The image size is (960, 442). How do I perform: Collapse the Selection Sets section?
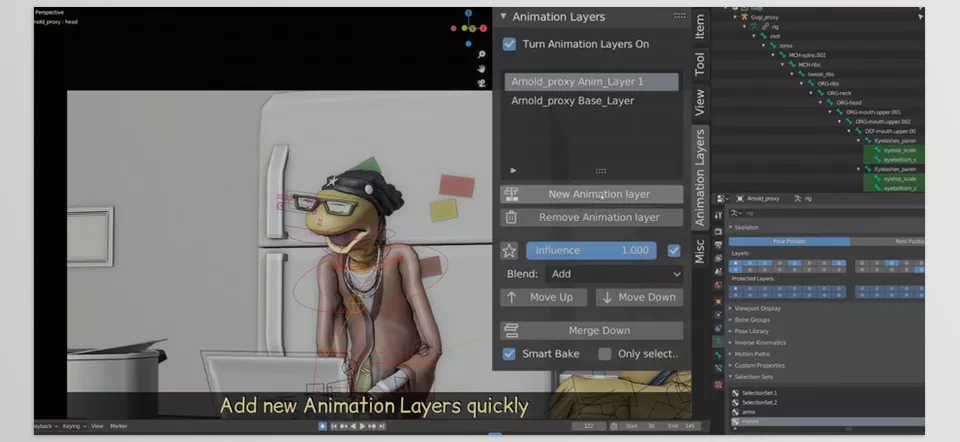coord(753,377)
